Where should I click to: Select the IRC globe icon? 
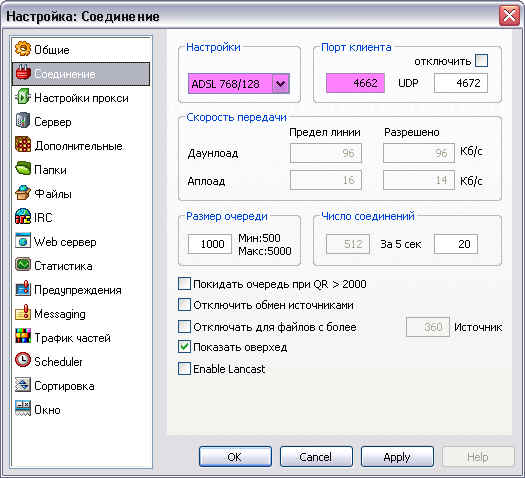(x=23, y=217)
